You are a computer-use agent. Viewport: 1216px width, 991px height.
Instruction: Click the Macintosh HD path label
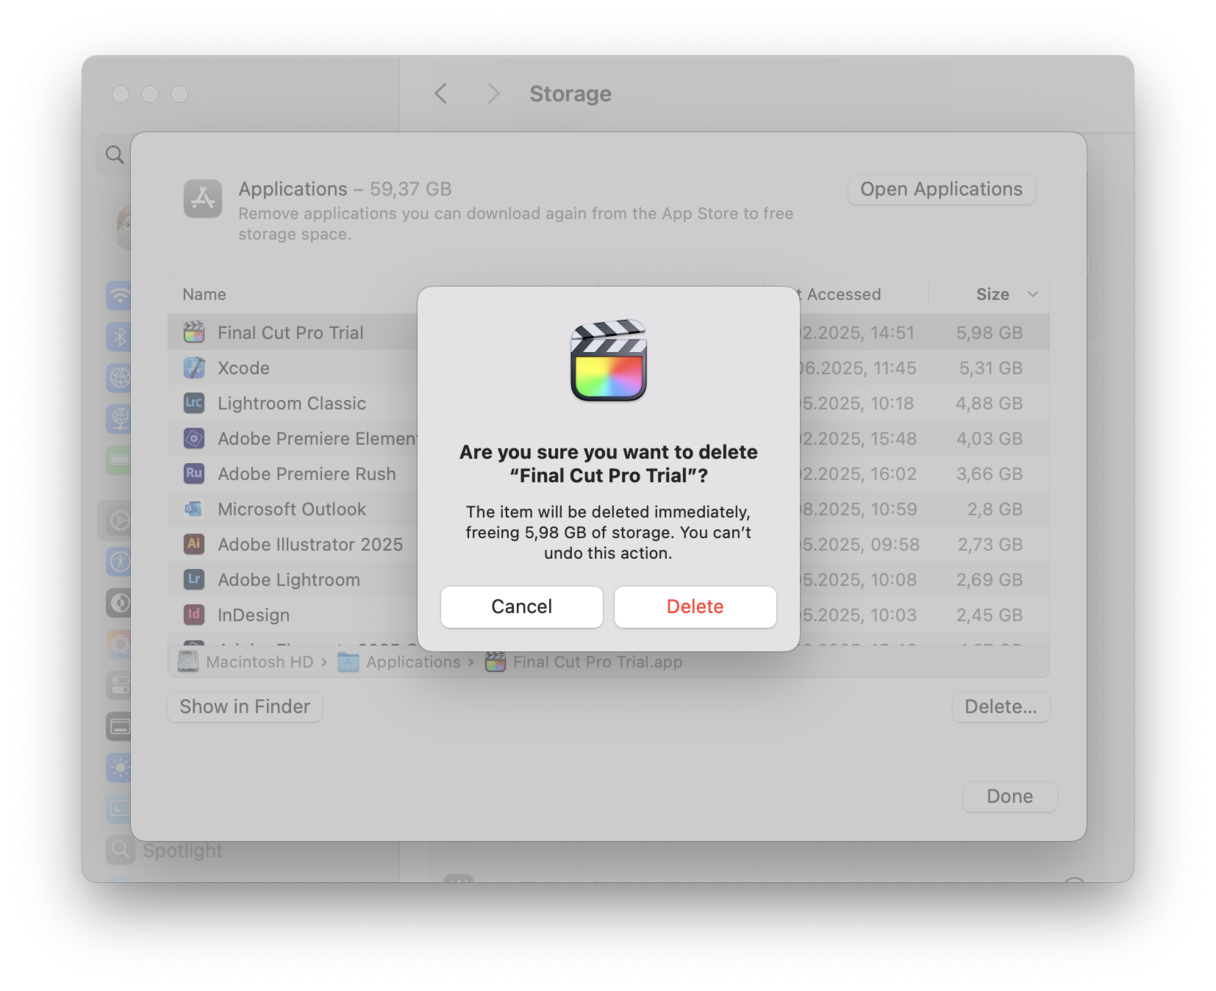tap(259, 661)
